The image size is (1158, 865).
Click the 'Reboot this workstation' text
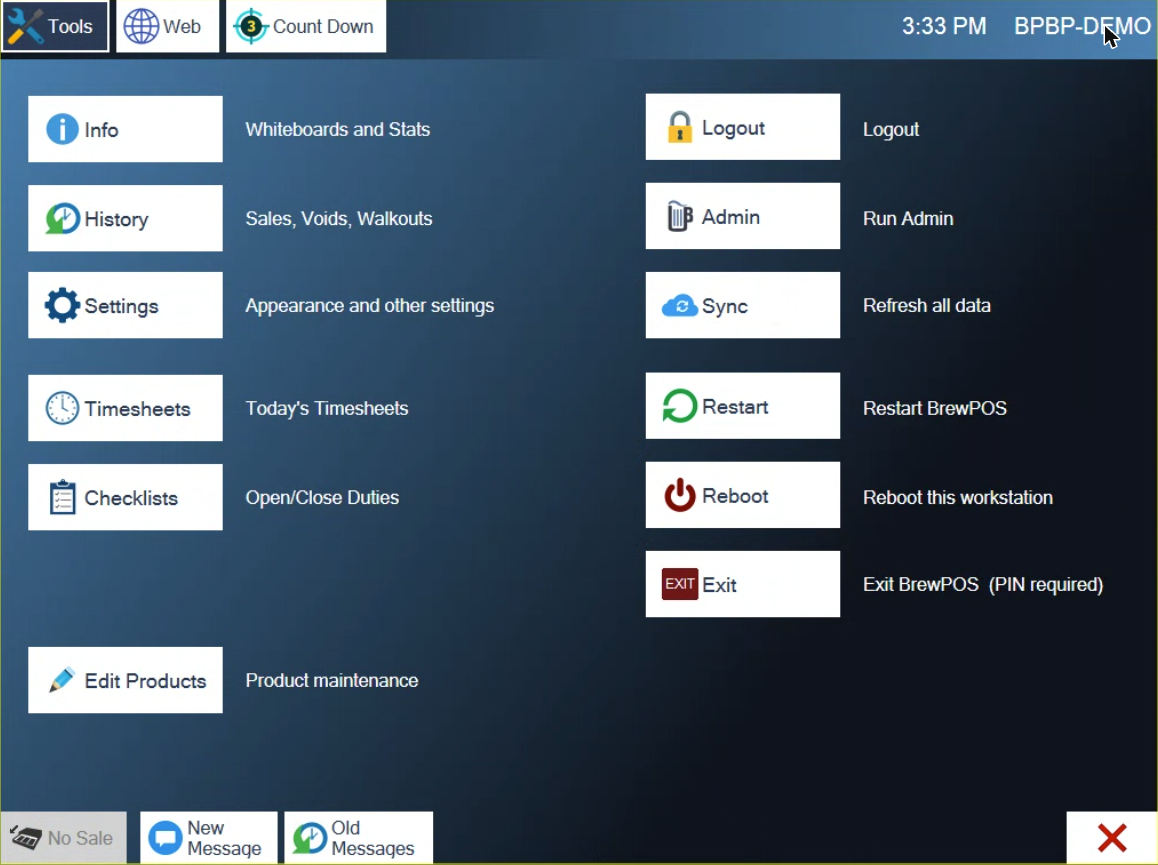(957, 498)
